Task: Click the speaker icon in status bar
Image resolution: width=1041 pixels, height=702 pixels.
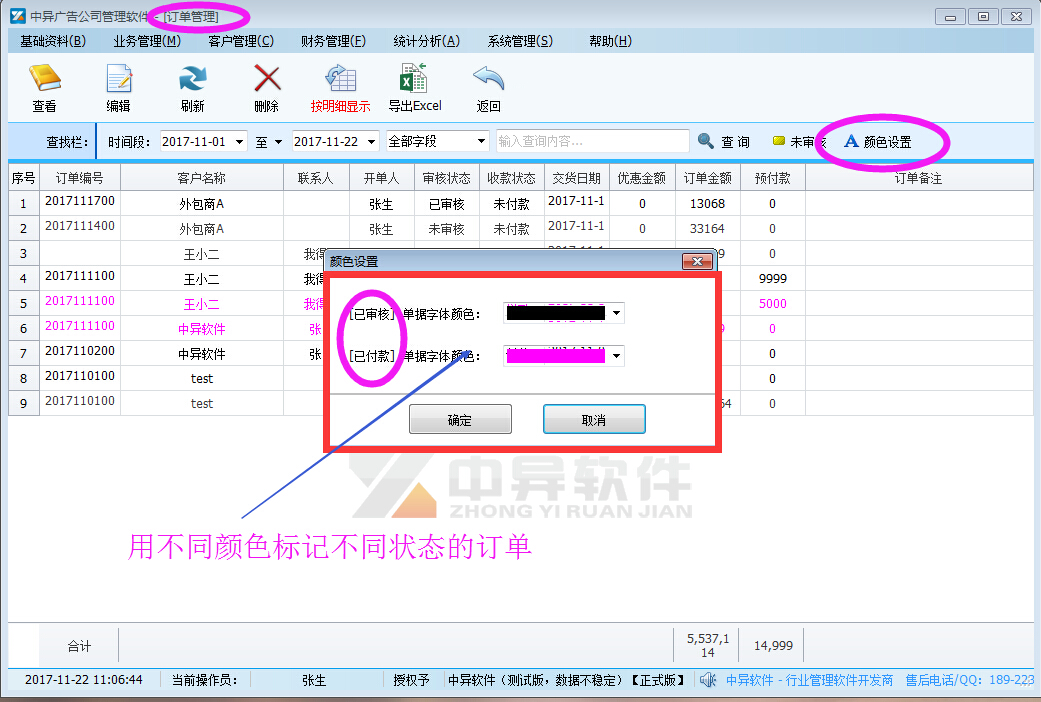Action: pos(708,680)
